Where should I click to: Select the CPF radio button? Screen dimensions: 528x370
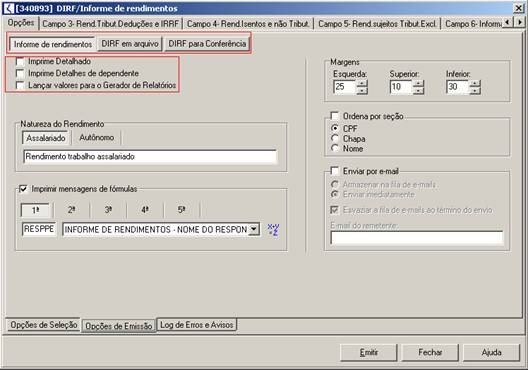[x=335, y=129]
